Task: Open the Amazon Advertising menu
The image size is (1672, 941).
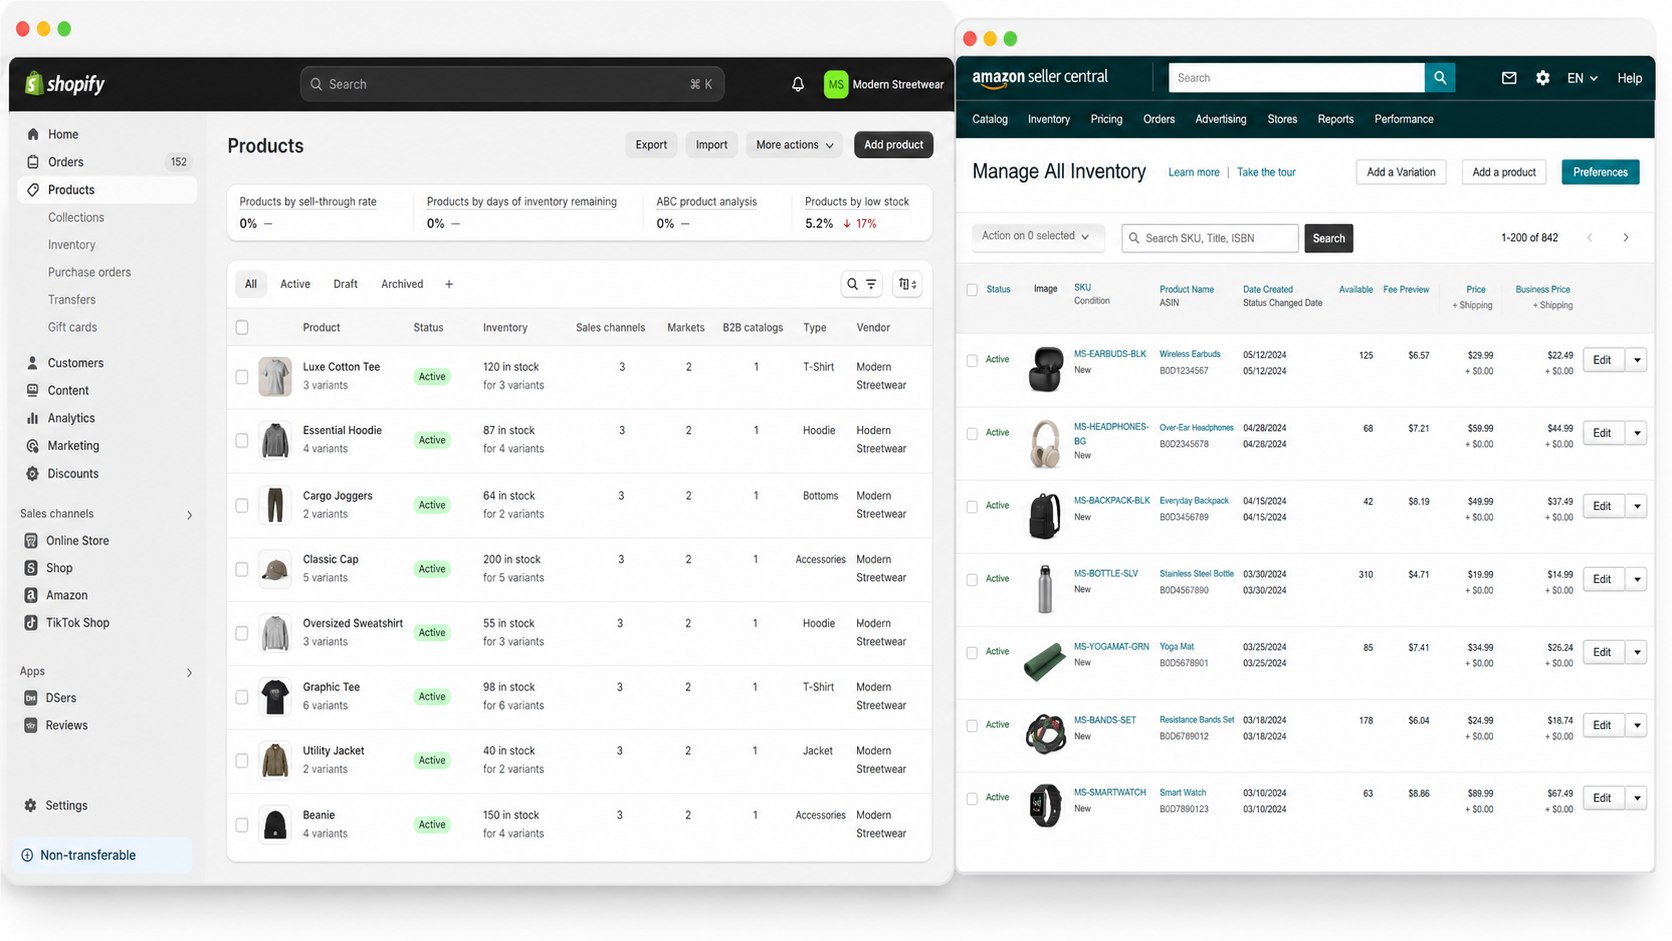Action: click(x=1221, y=119)
